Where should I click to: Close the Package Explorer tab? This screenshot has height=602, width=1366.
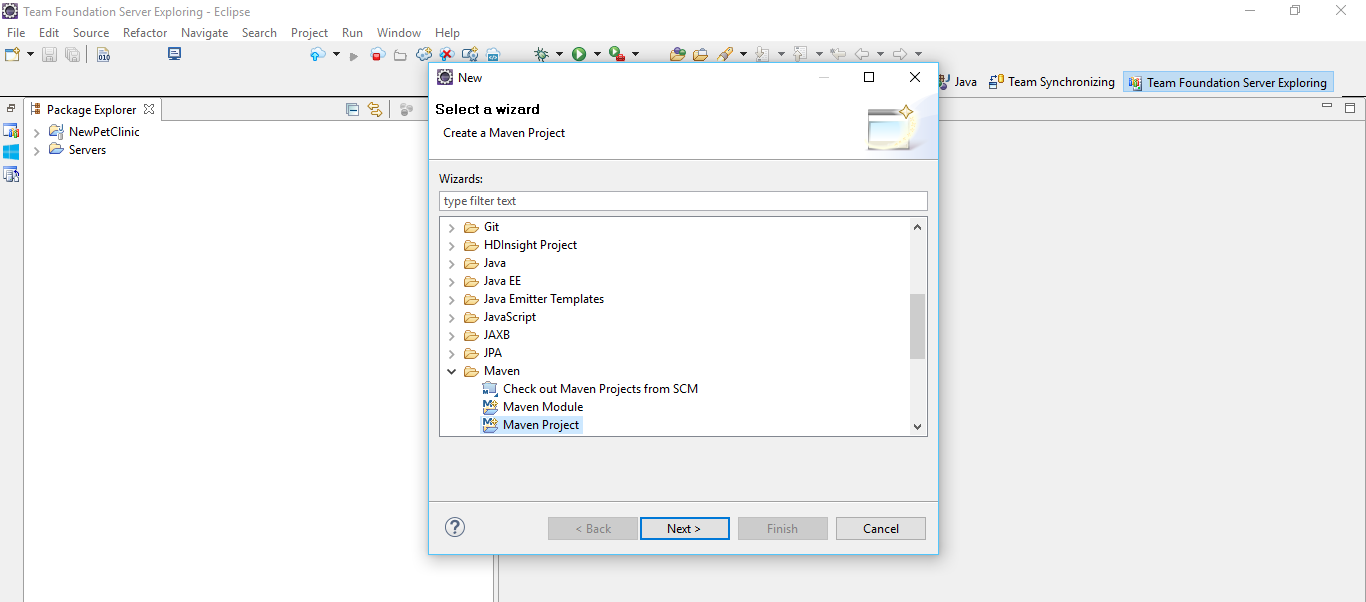149,109
